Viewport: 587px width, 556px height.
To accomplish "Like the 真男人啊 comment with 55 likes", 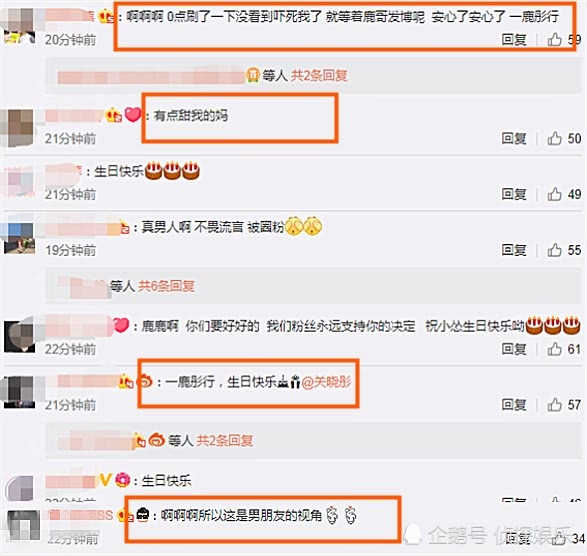I will [x=554, y=250].
